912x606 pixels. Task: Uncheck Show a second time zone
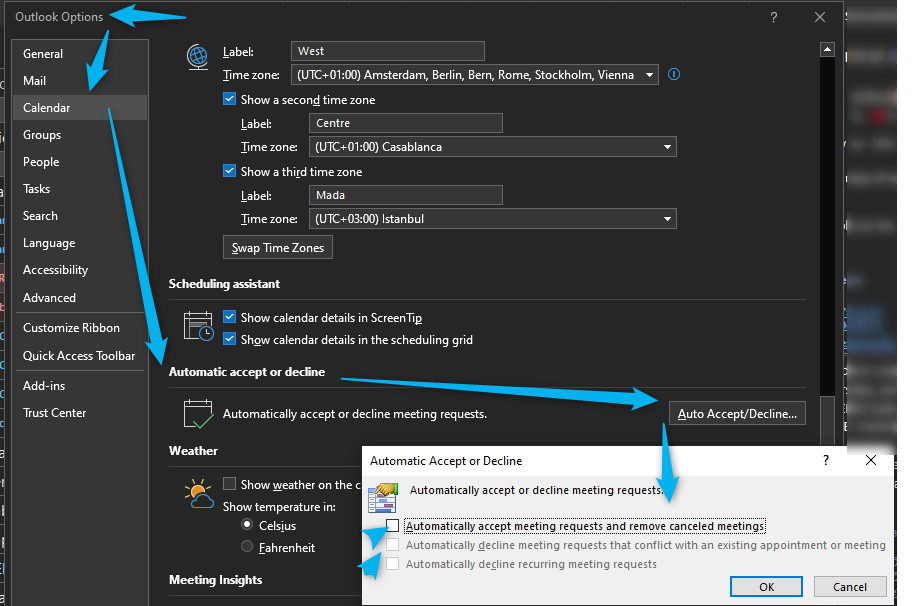(229, 99)
